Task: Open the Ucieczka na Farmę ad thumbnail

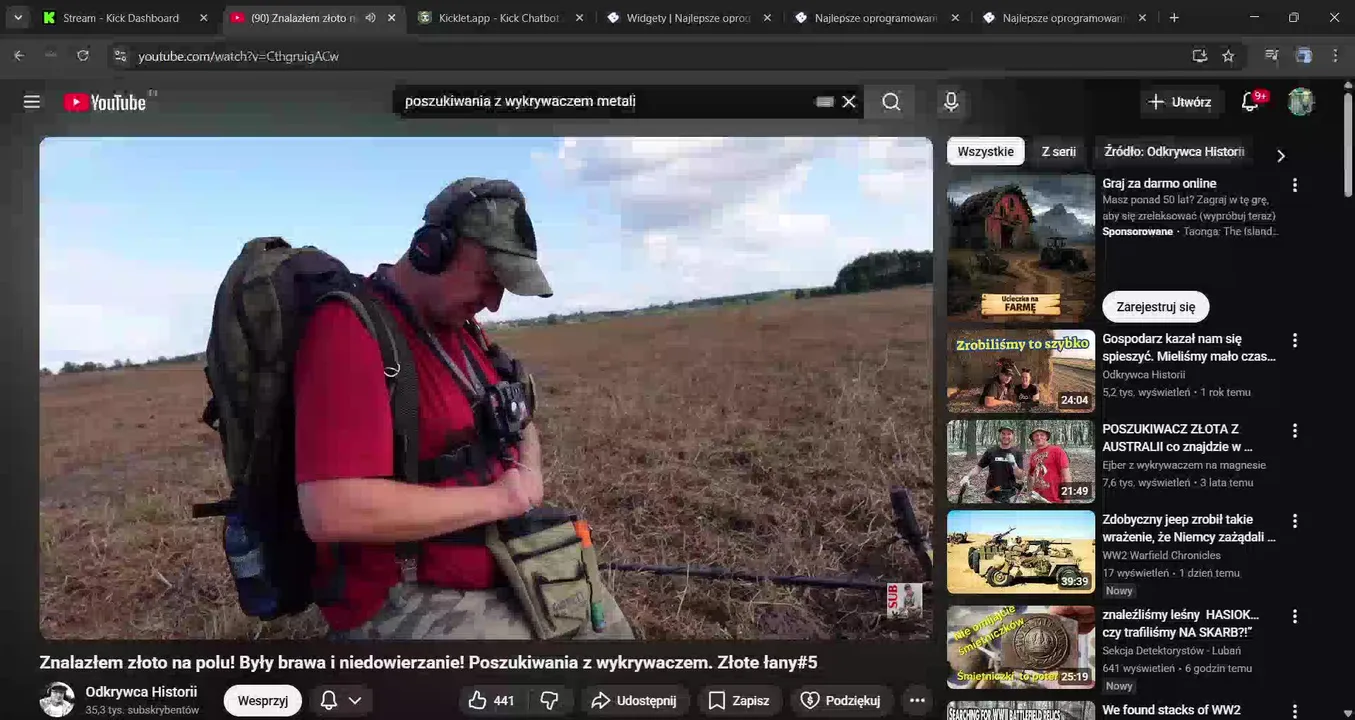Action: [x=1021, y=248]
